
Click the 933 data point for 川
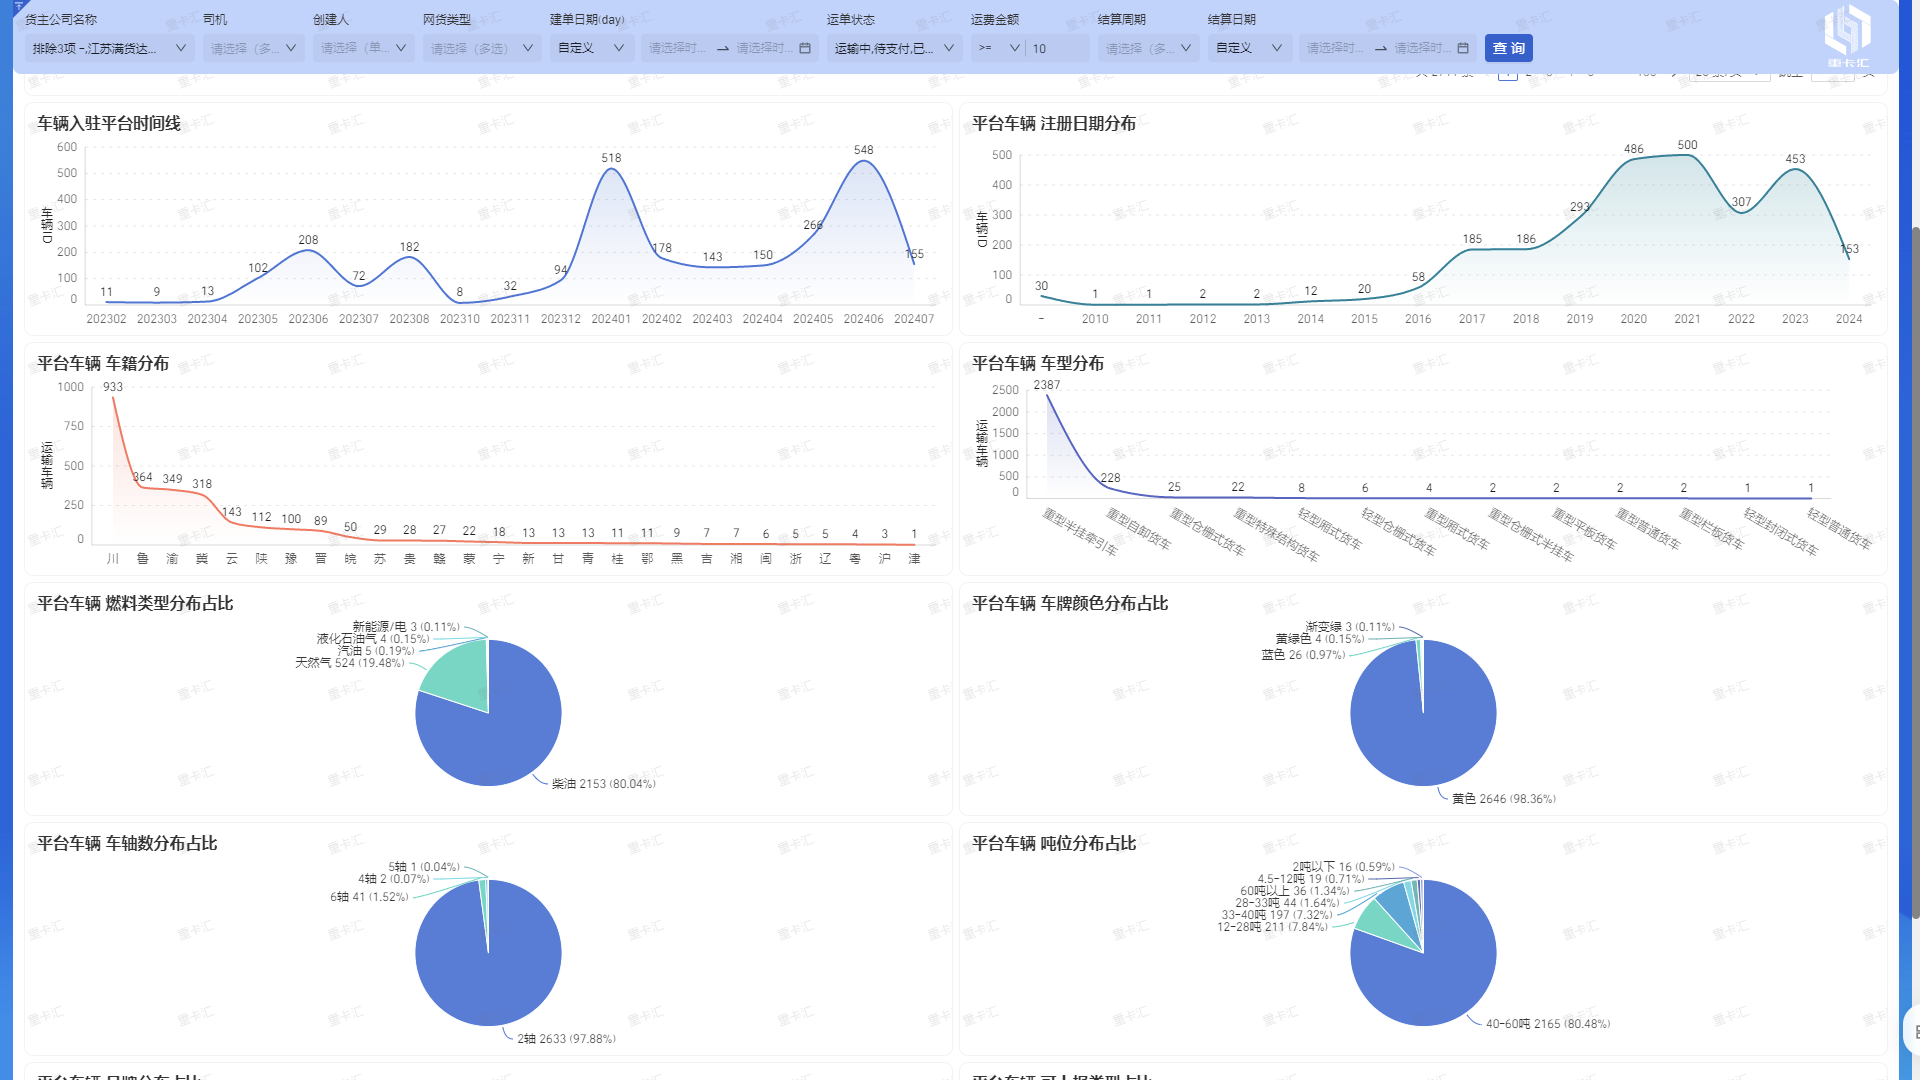[113, 398]
